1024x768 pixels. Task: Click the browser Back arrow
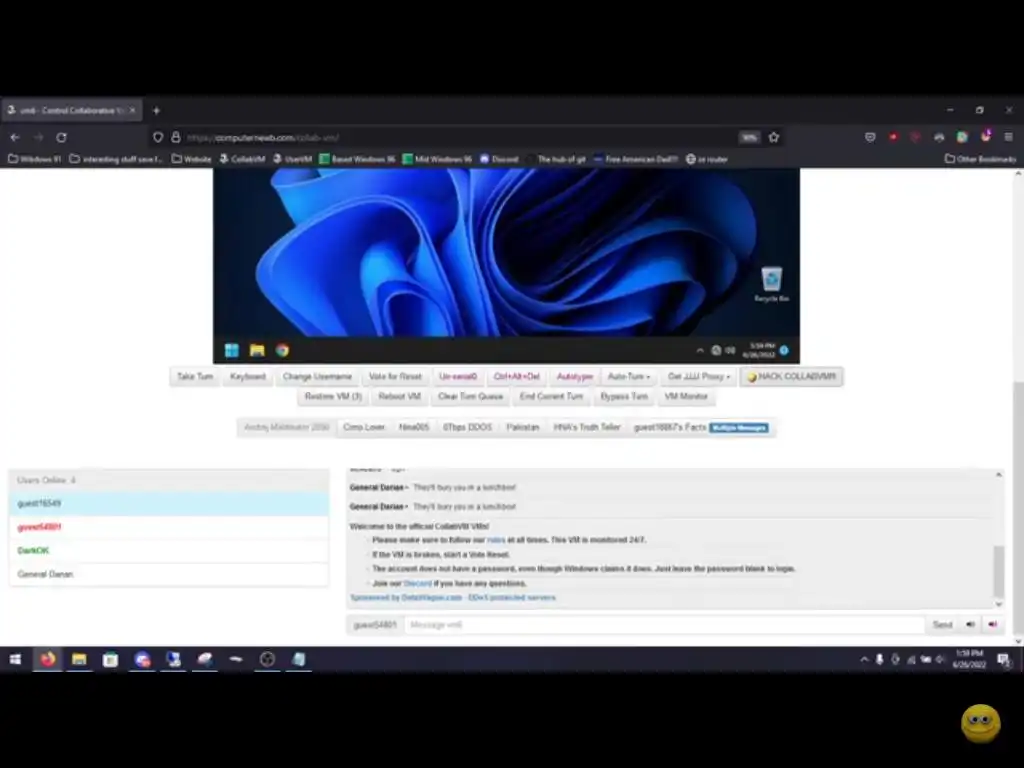tap(15, 137)
